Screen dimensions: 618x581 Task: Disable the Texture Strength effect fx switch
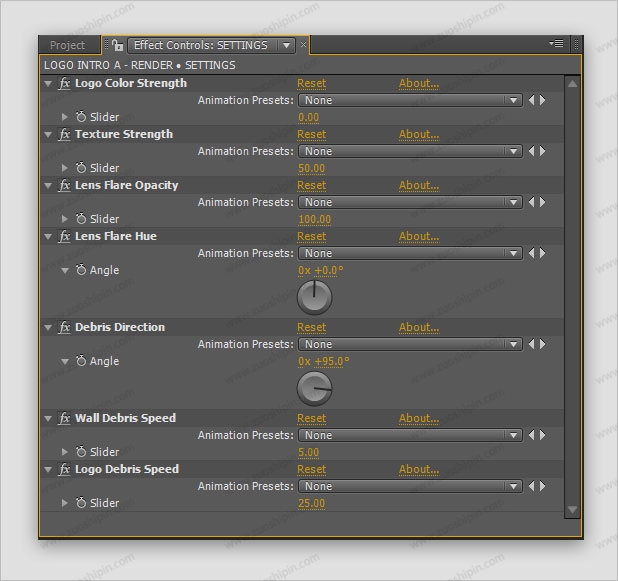[x=65, y=135]
